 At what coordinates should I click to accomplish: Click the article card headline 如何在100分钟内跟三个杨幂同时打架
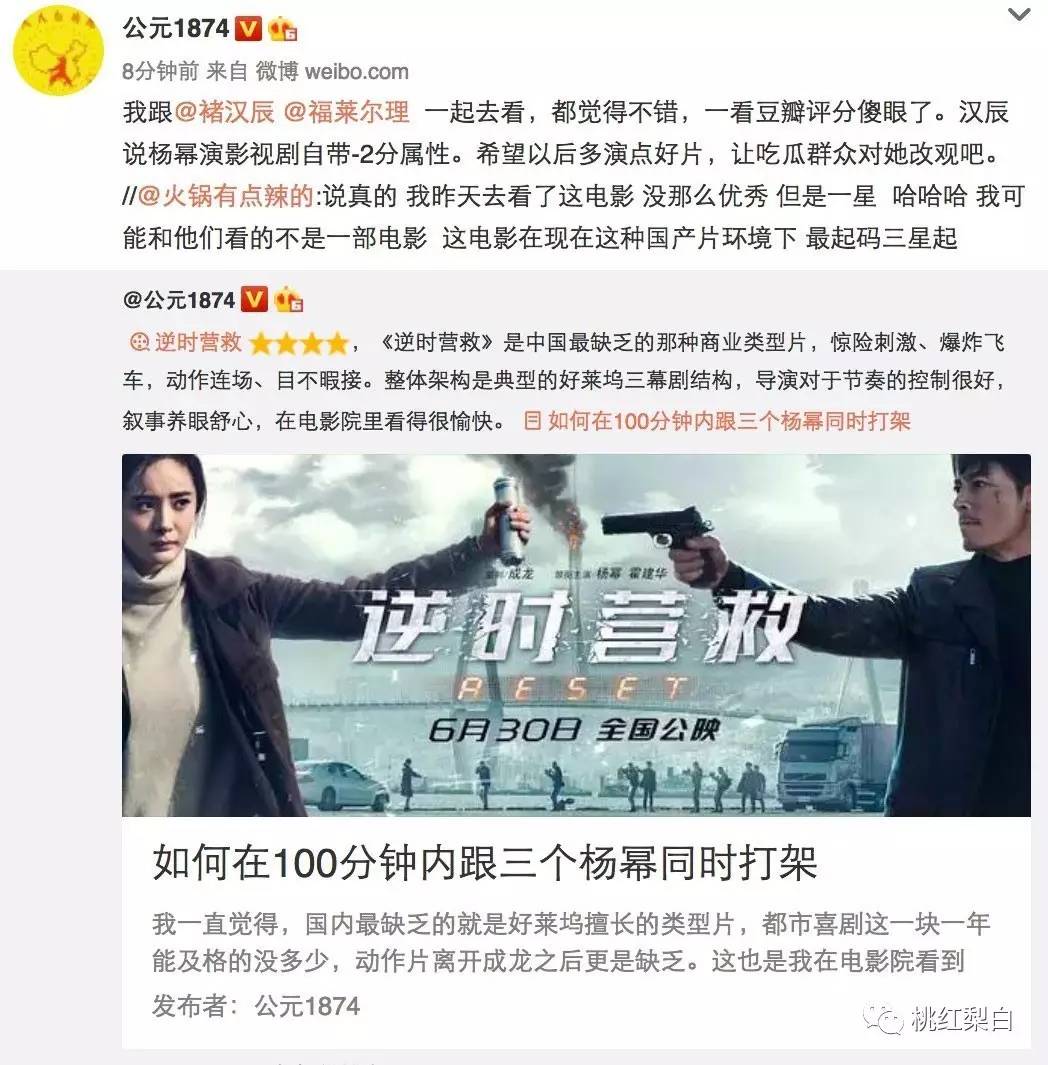[484, 863]
